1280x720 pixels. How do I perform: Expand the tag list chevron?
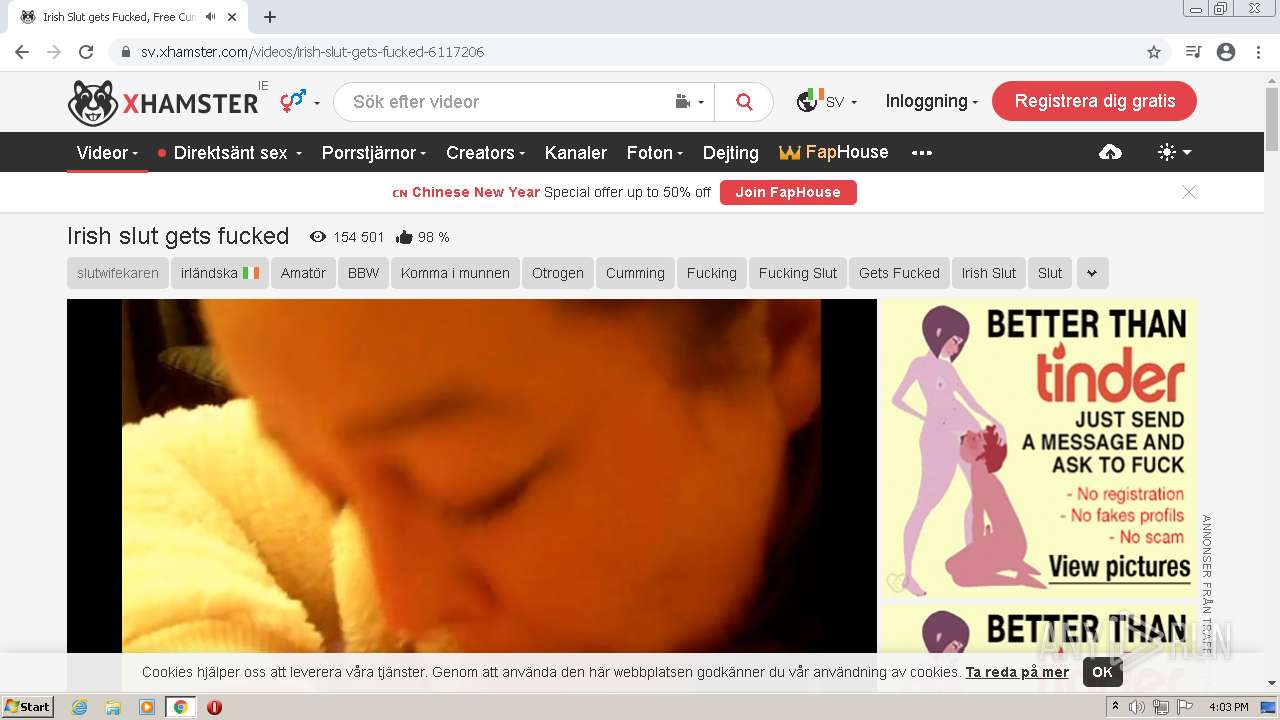pos(1092,273)
